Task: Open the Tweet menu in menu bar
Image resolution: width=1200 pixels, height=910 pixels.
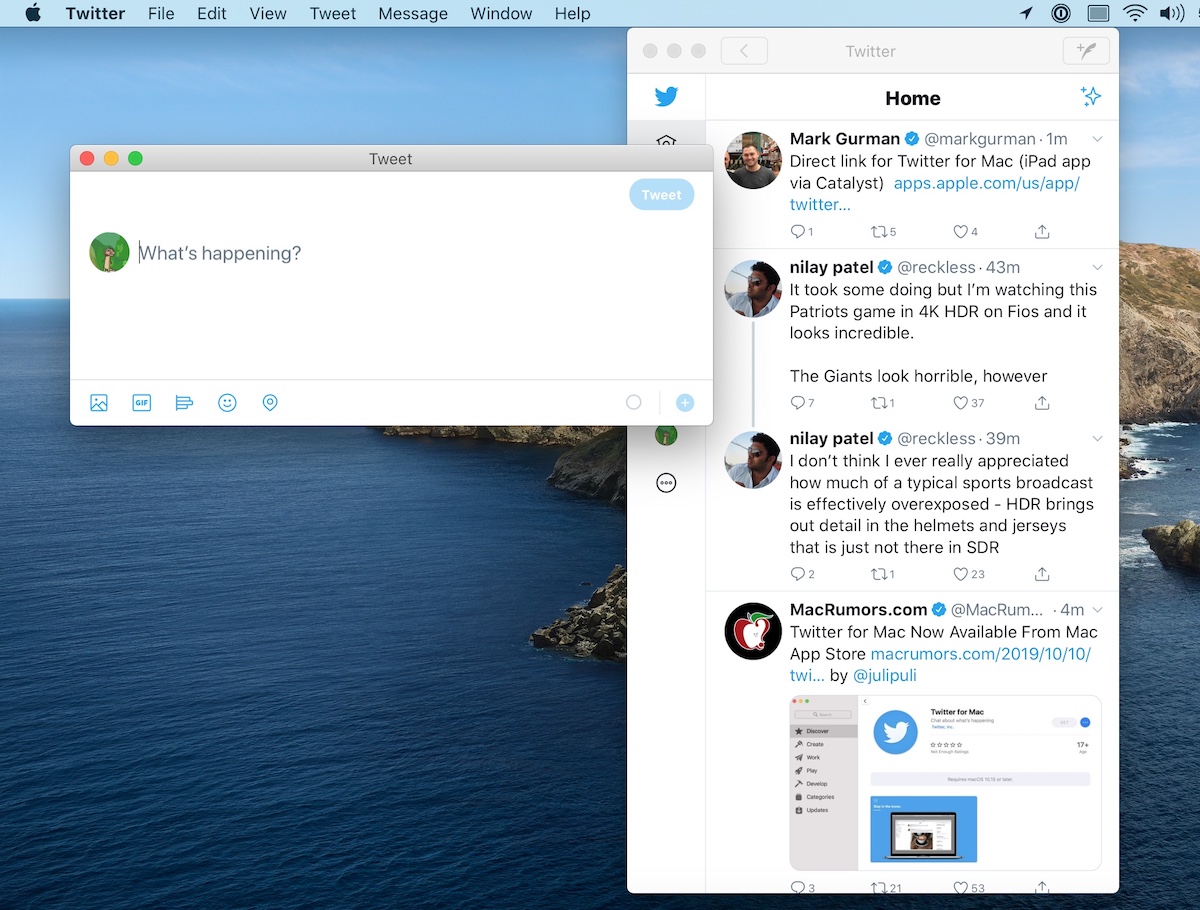Action: [332, 14]
